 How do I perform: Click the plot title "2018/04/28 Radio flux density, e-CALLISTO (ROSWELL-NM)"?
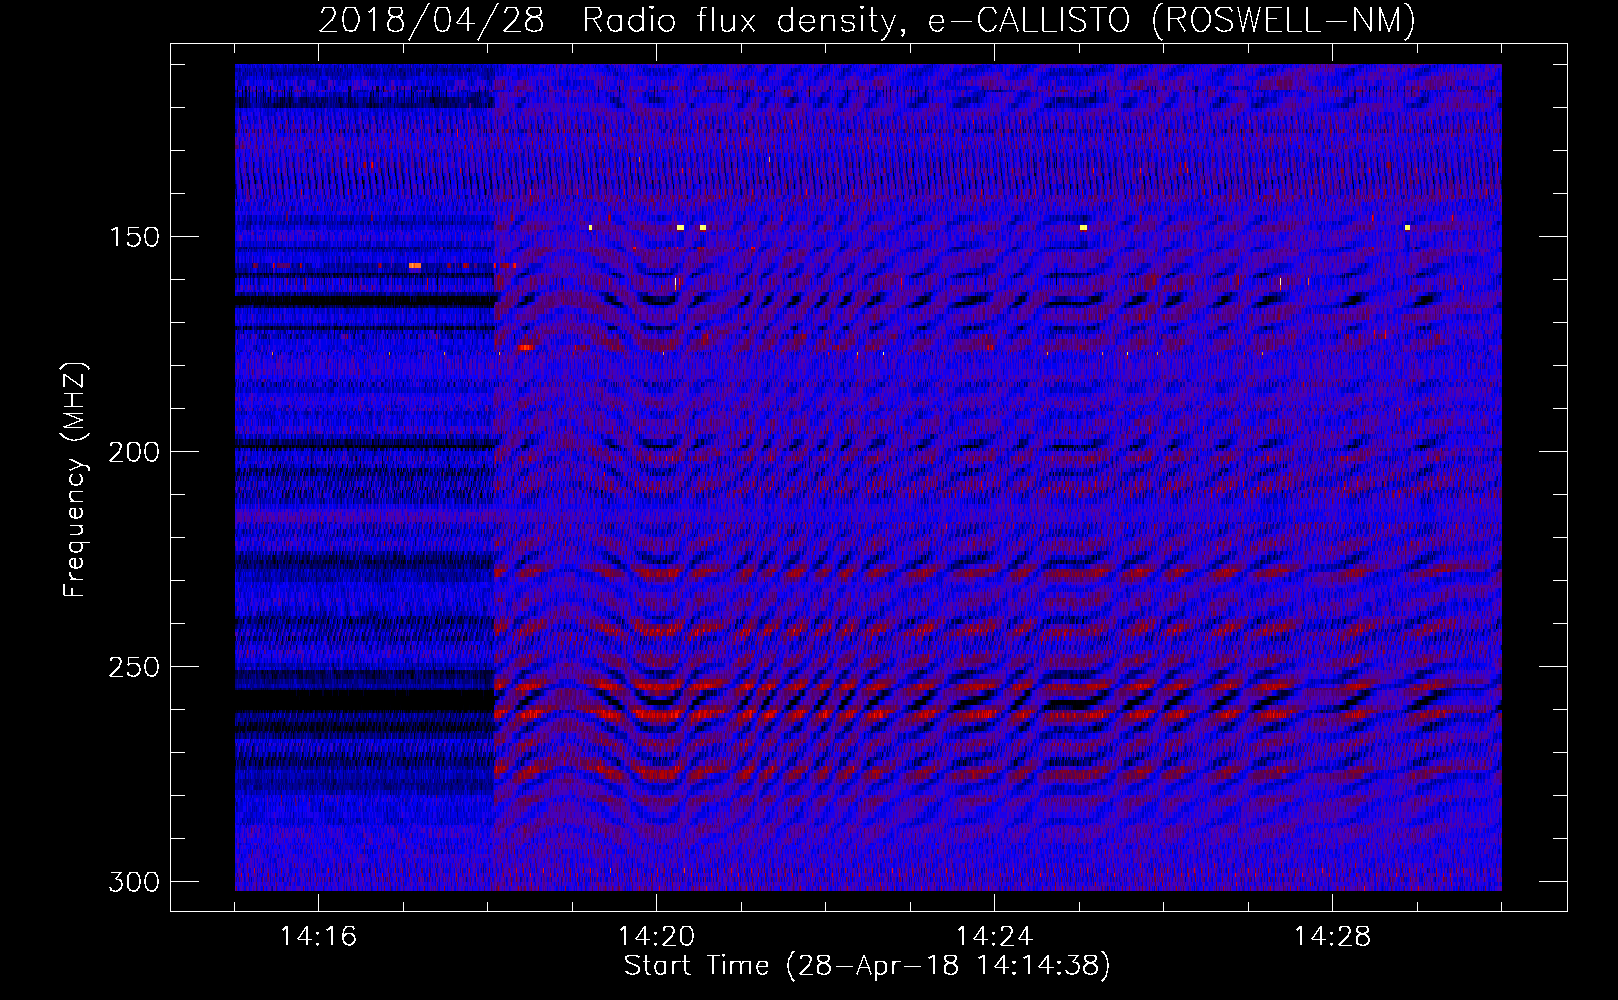pyautogui.click(x=867, y=21)
